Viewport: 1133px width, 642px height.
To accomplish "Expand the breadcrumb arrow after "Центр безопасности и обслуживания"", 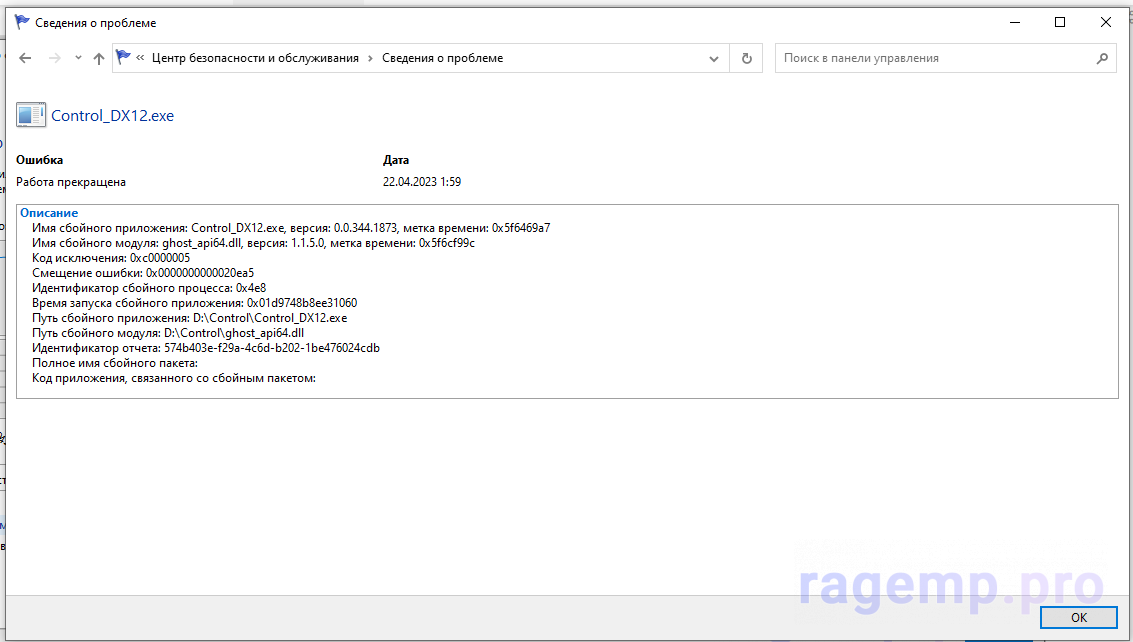I will [371, 58].
